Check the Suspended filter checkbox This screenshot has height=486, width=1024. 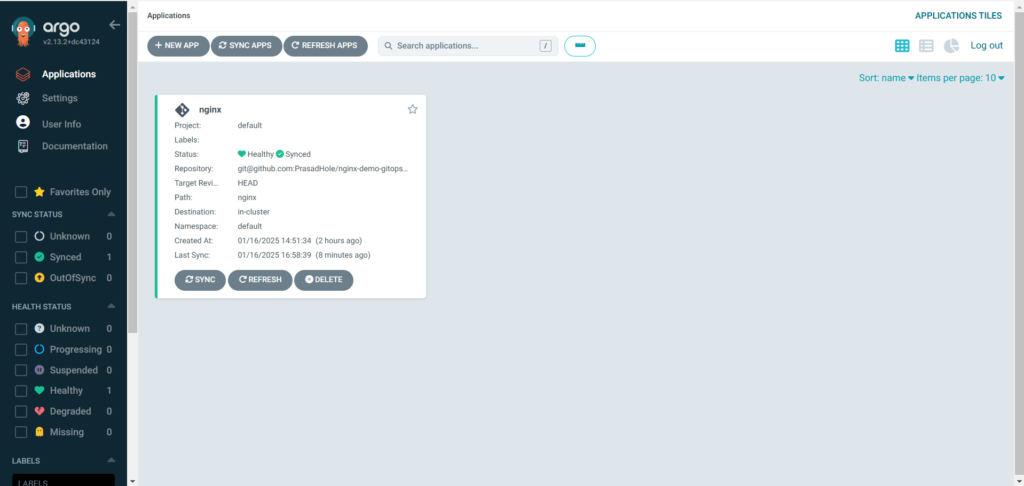click(21, 370)
